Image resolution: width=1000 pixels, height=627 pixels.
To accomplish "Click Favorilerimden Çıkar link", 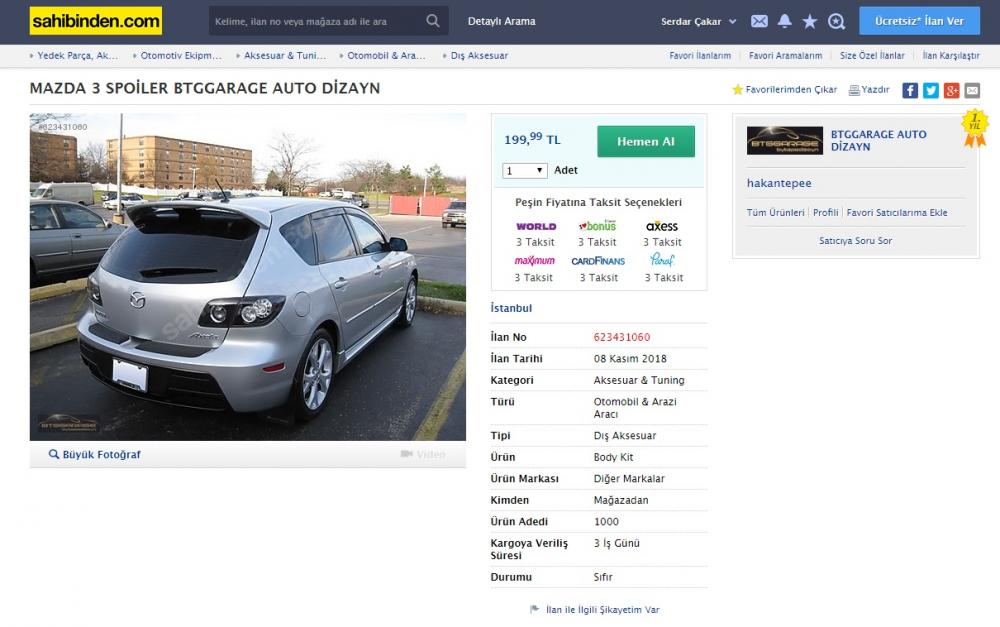I will point(791,89).
